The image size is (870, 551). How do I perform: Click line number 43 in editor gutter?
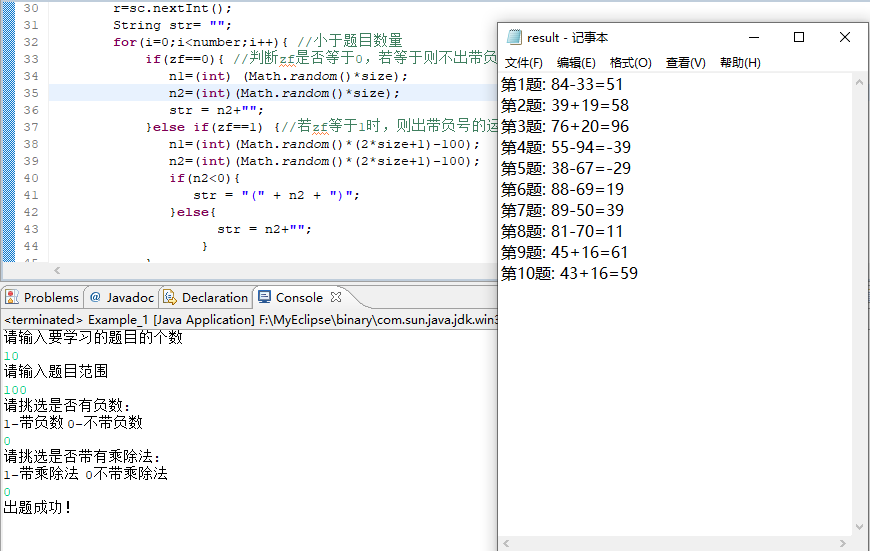[31, 229]
